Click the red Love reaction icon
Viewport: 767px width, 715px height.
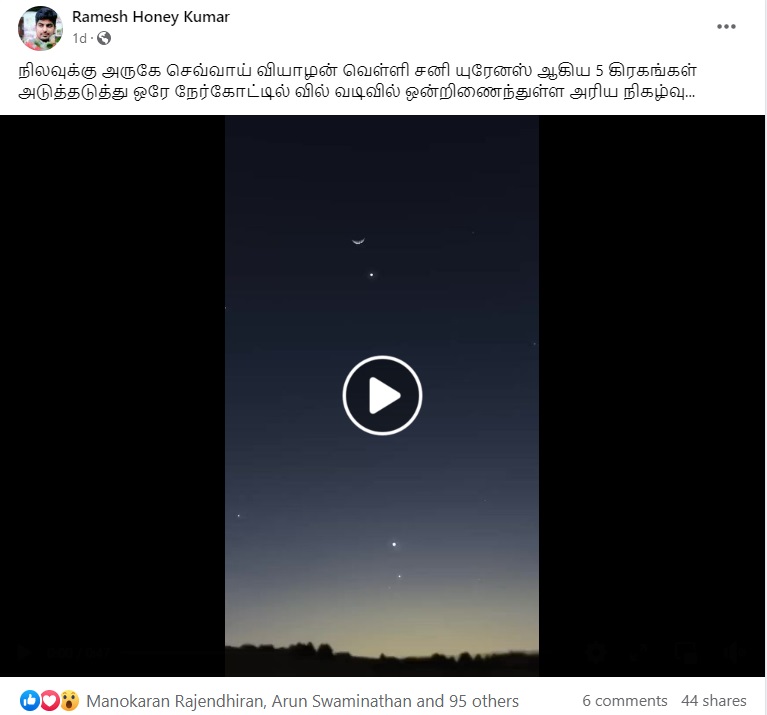49,700
